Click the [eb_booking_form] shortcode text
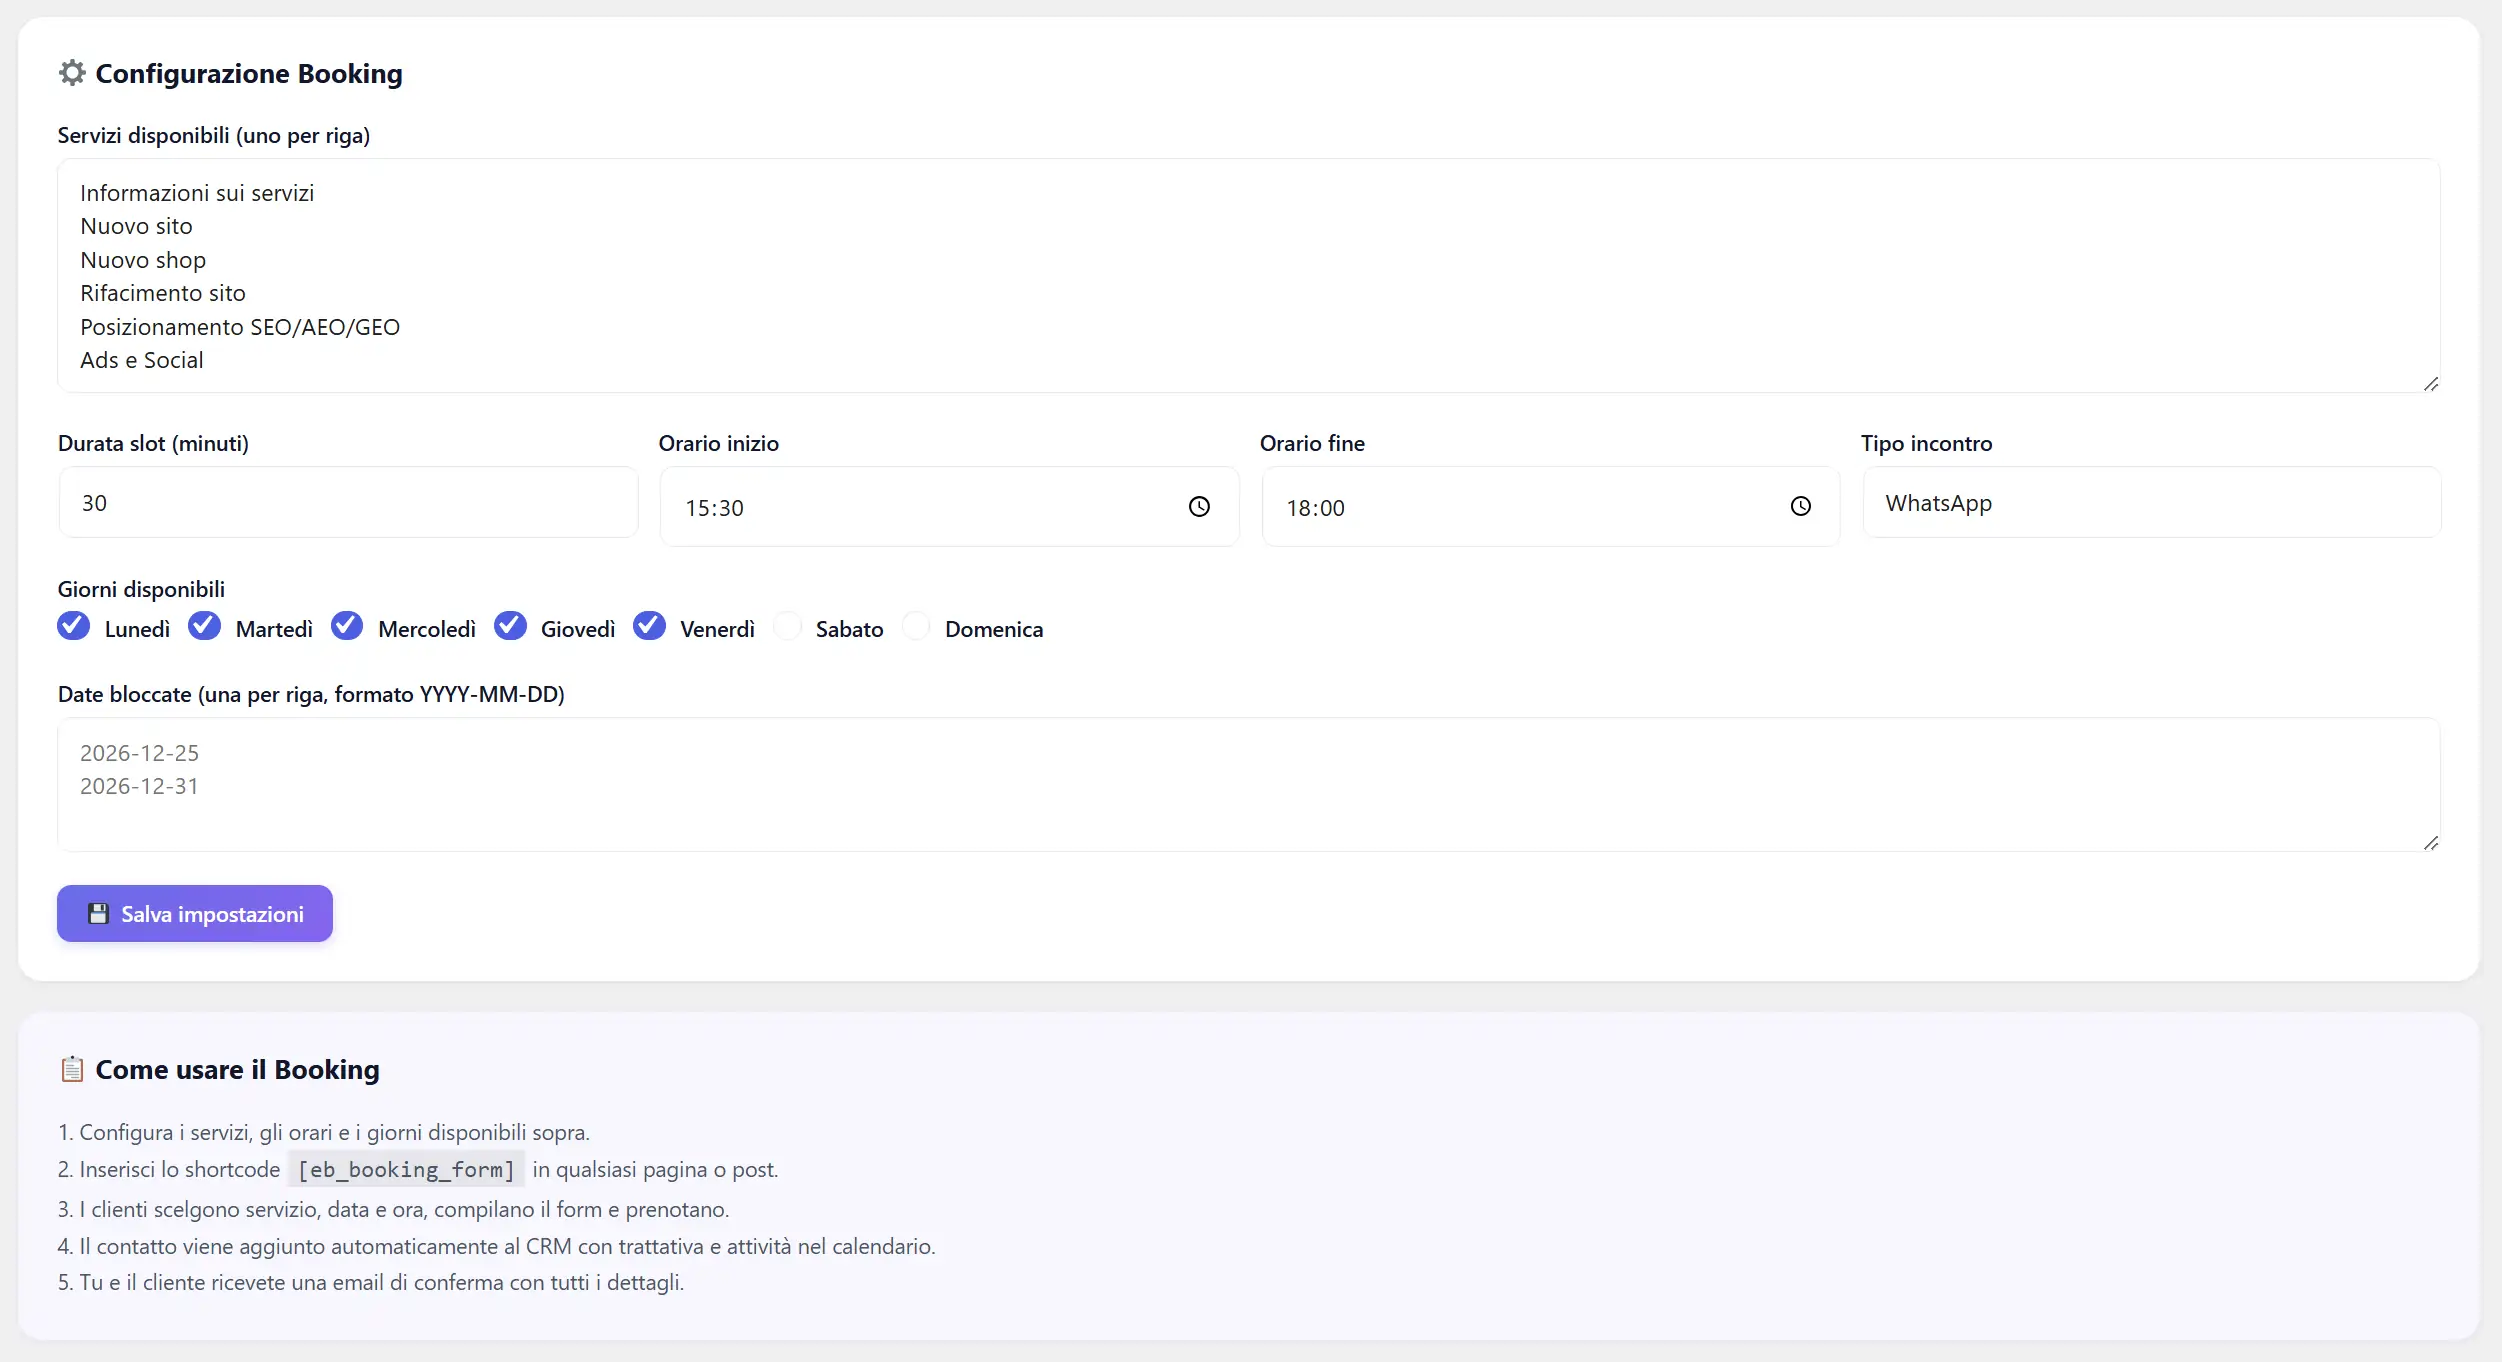 point(406,1169)
